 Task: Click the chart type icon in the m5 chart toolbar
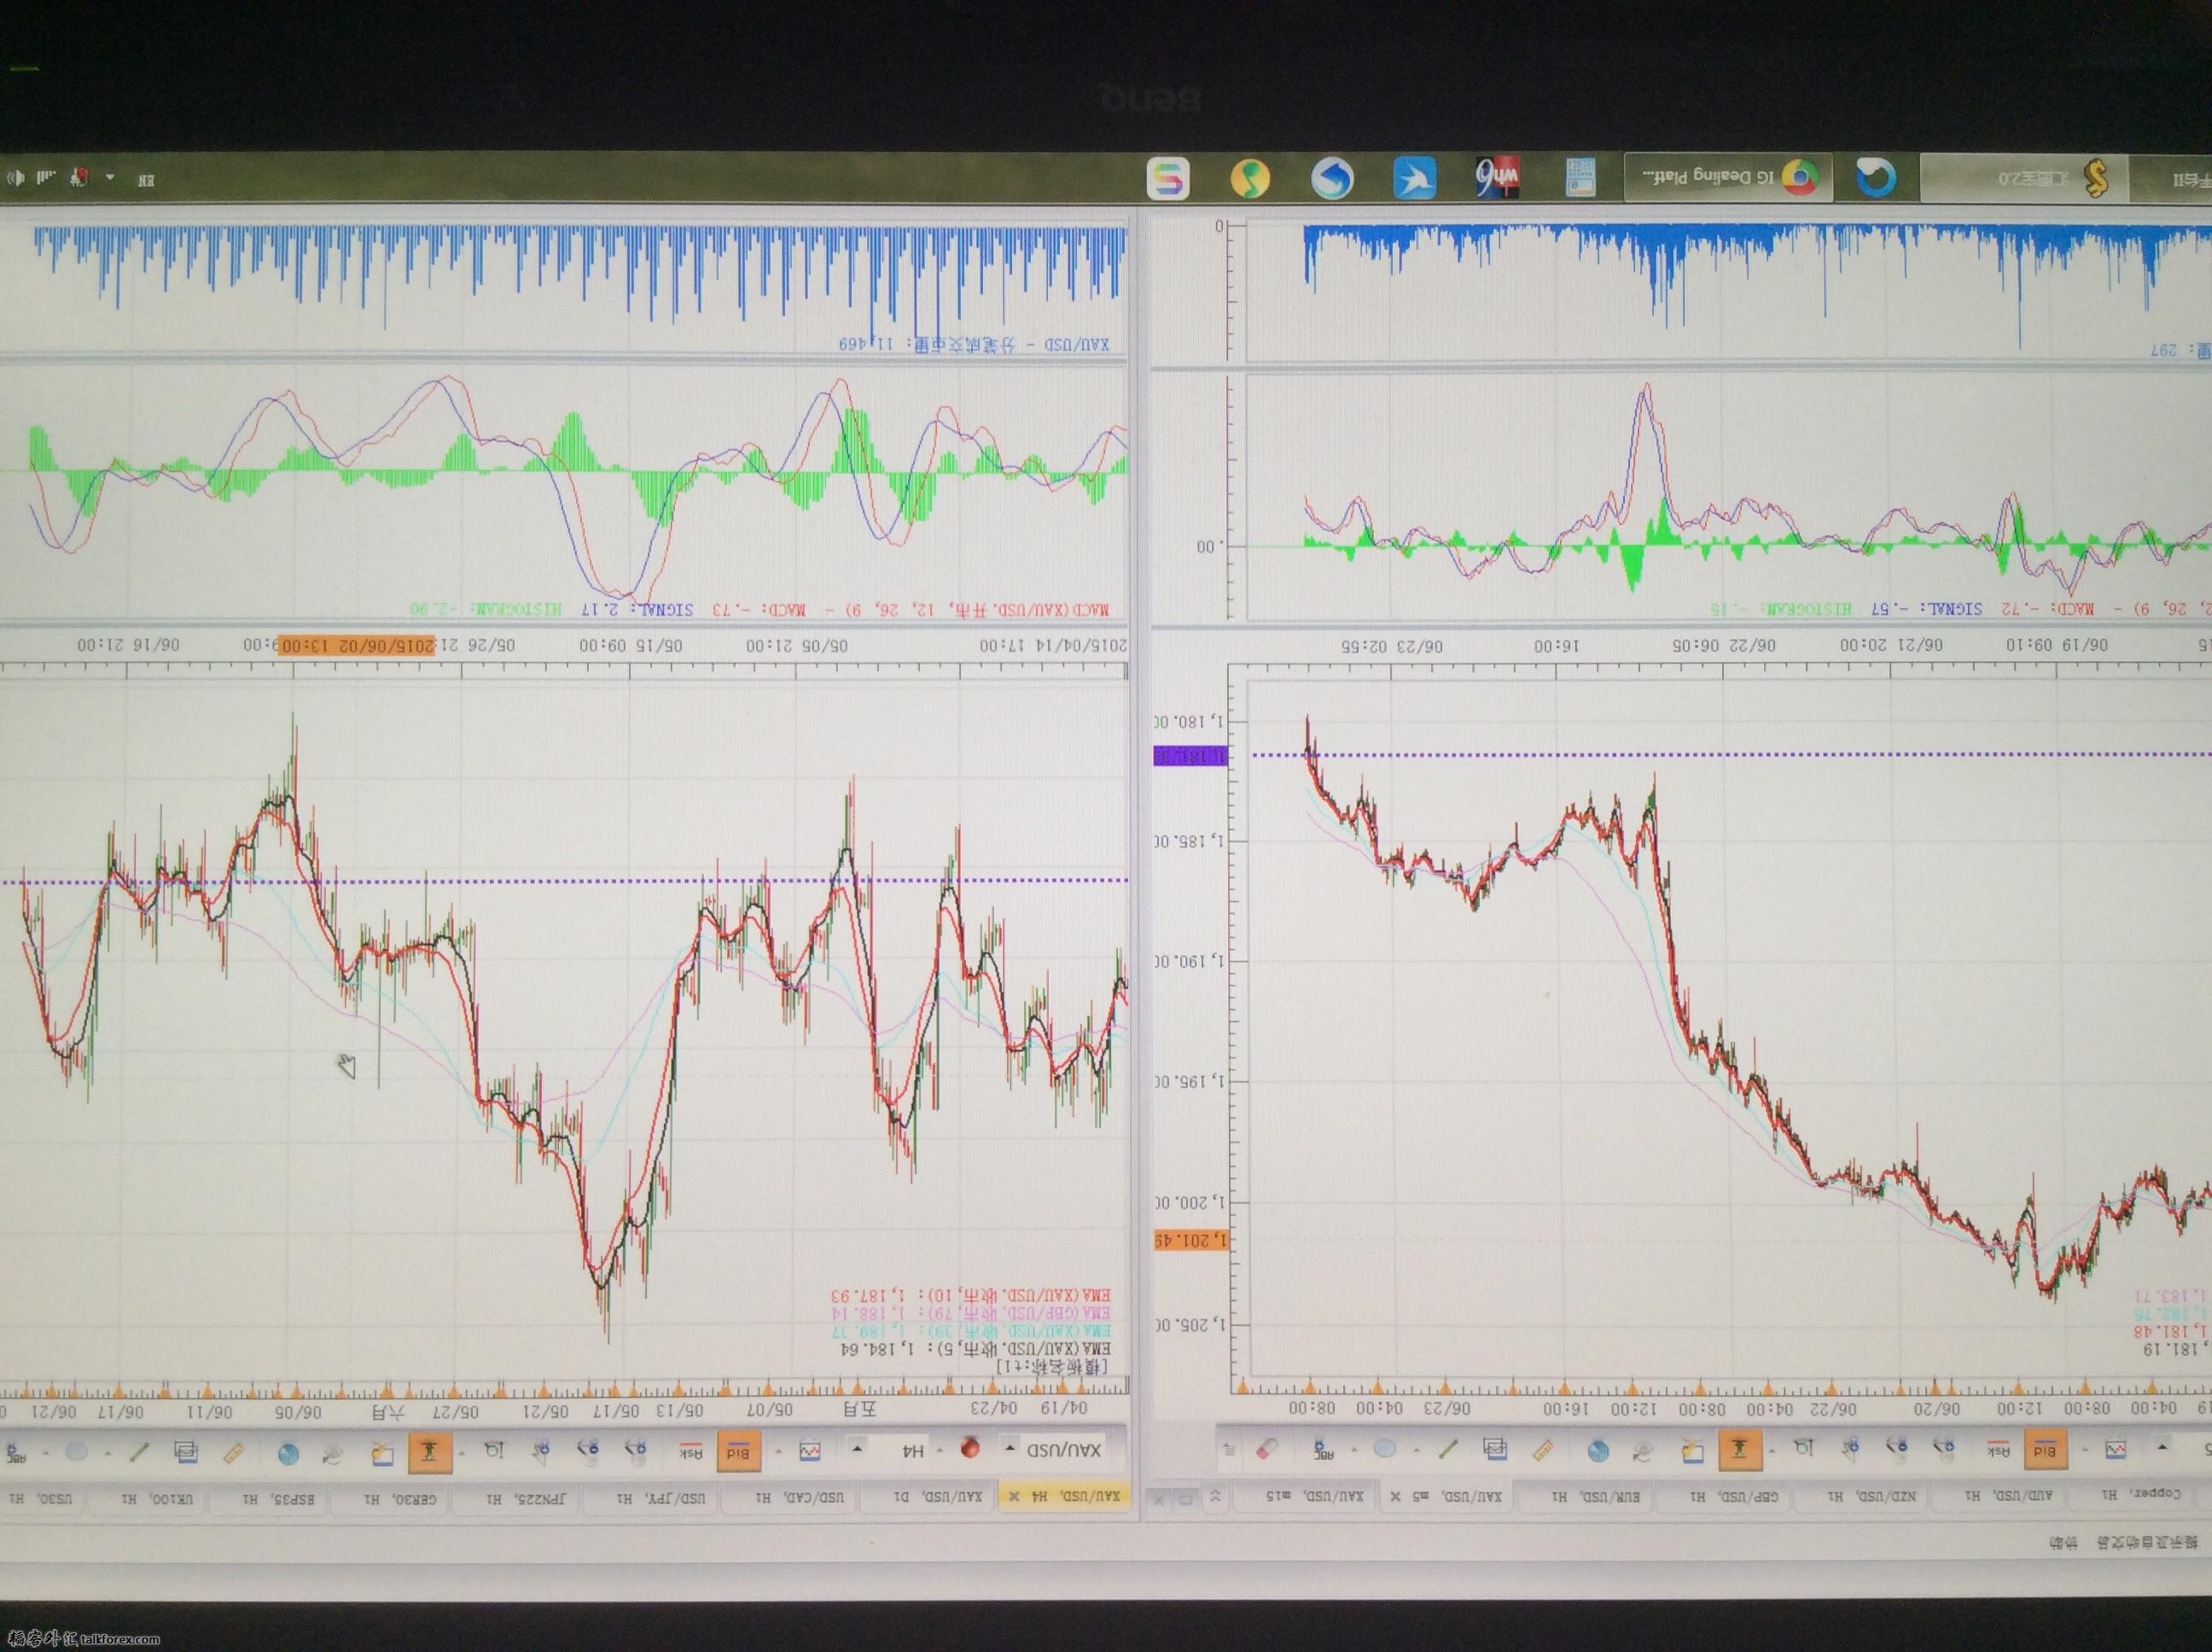pos(2116,1450)
